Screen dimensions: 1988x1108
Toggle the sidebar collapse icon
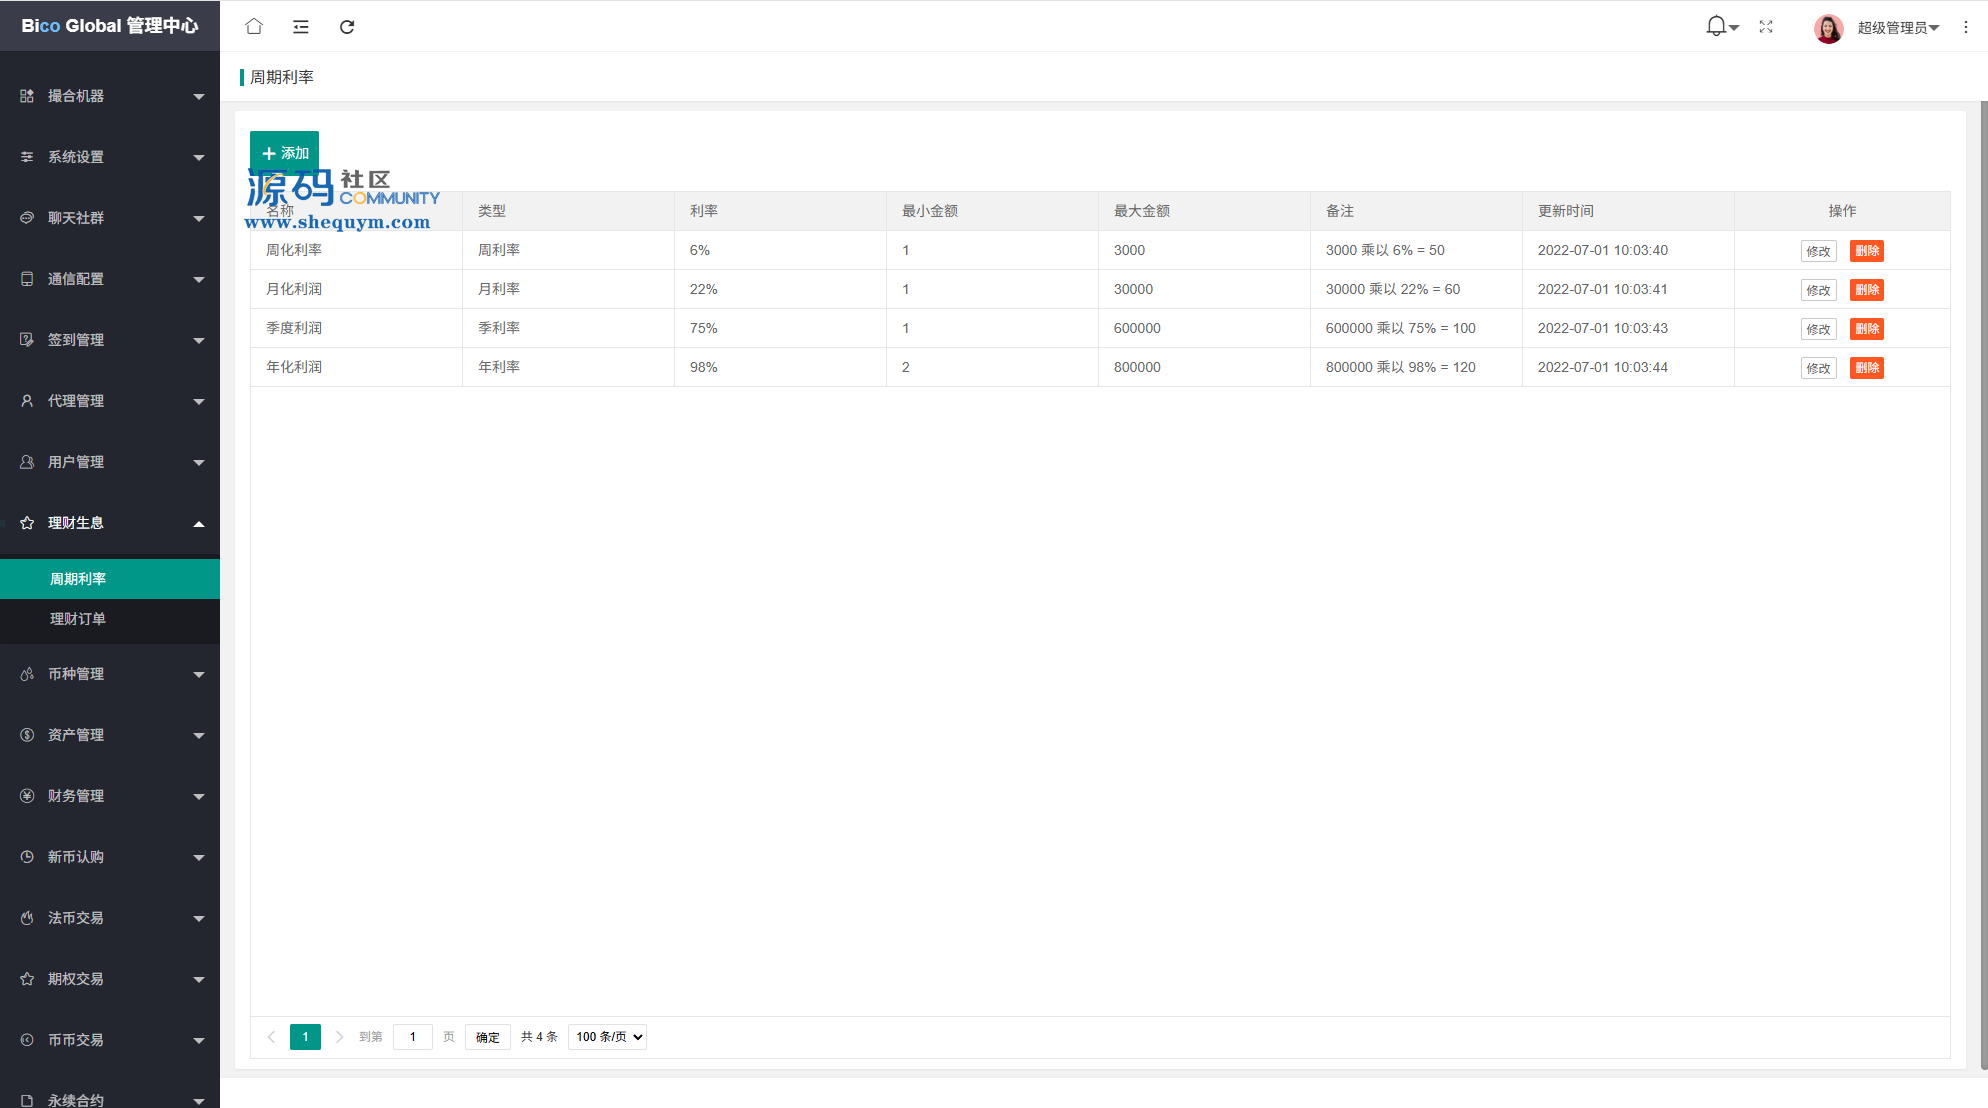300,27
